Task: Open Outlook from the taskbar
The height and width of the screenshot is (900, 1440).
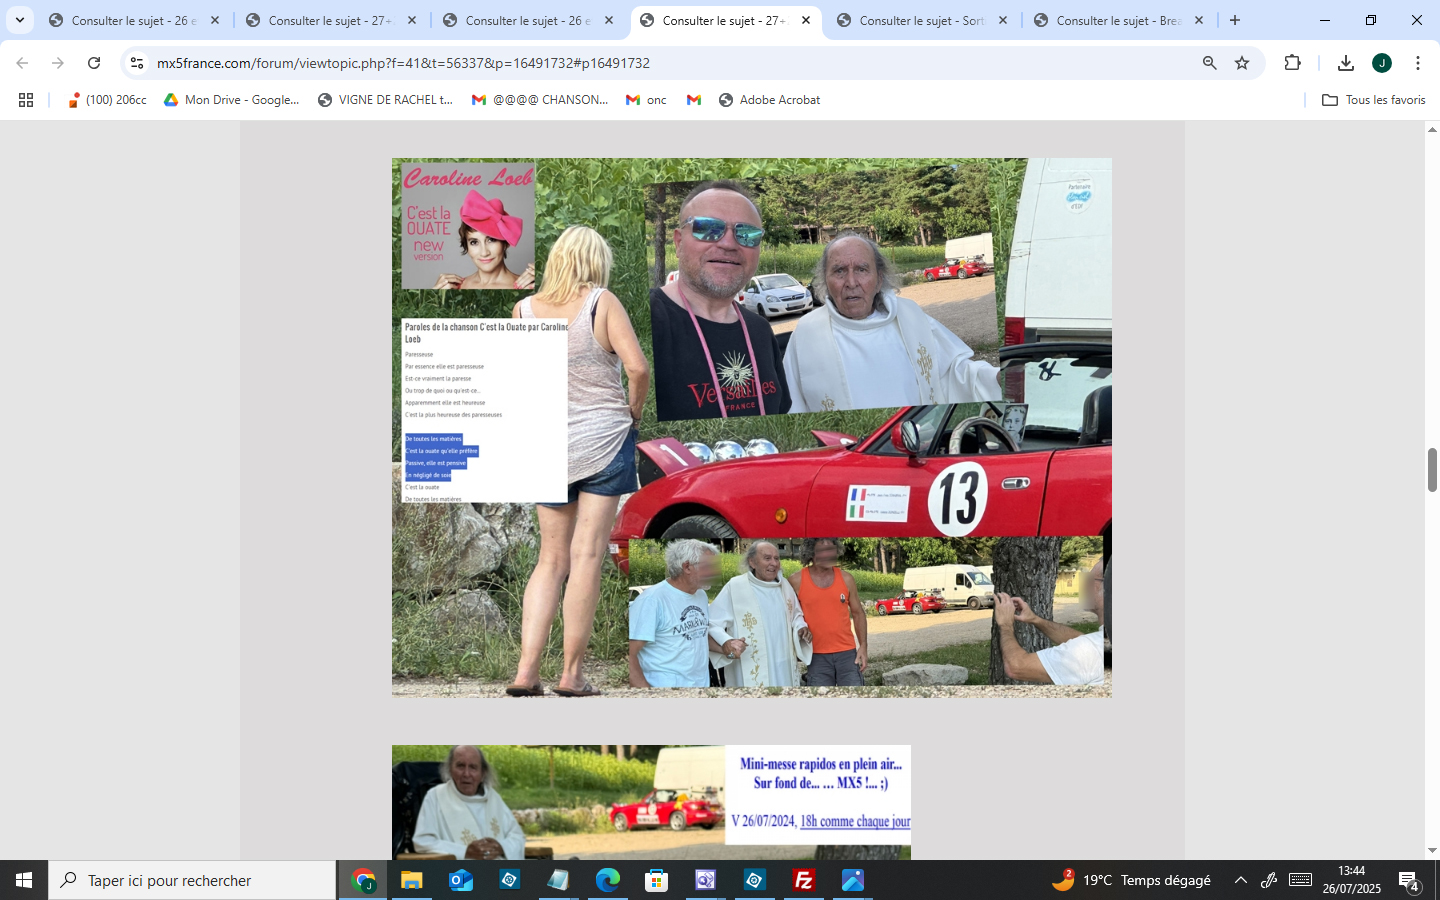Action: click(460, 880)
